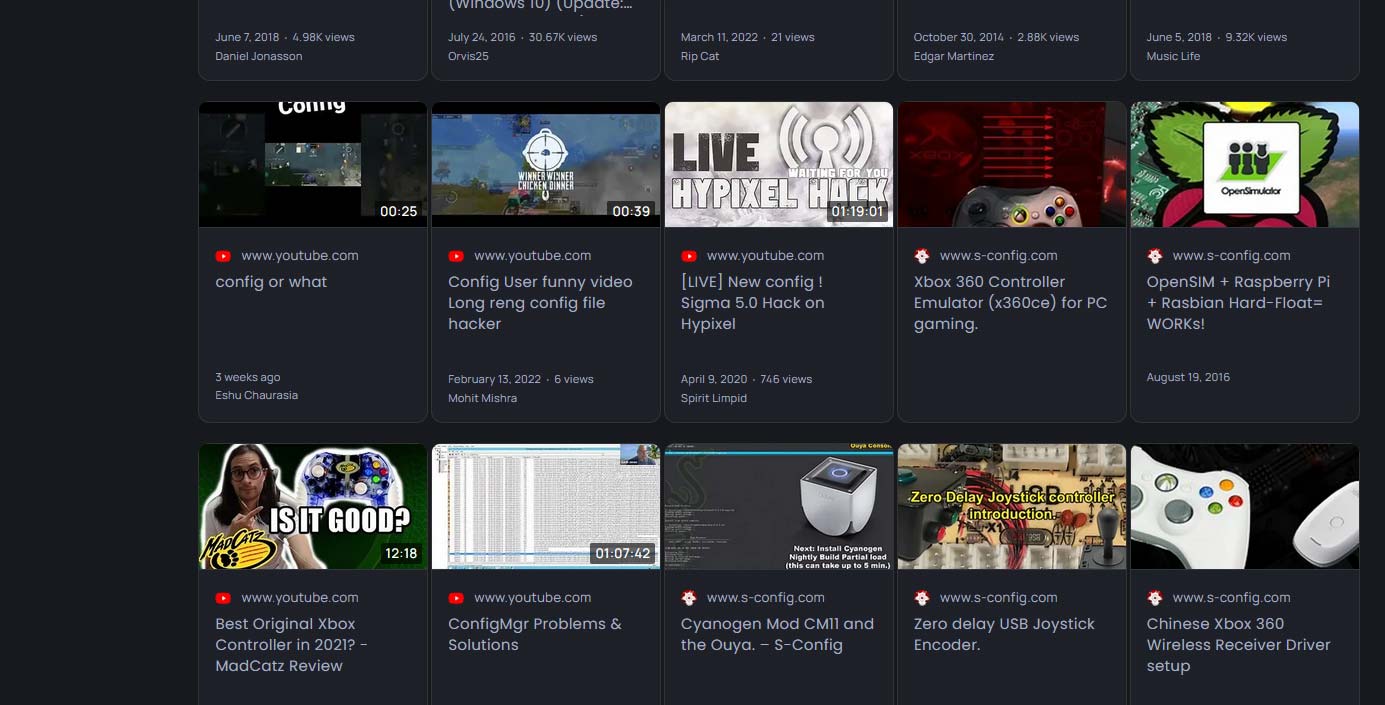Click s-config icon on Xbox 360 Controller Emulator card
Image resolution: width=1385 pixels, height=705 pixels.
pos(922,256)
